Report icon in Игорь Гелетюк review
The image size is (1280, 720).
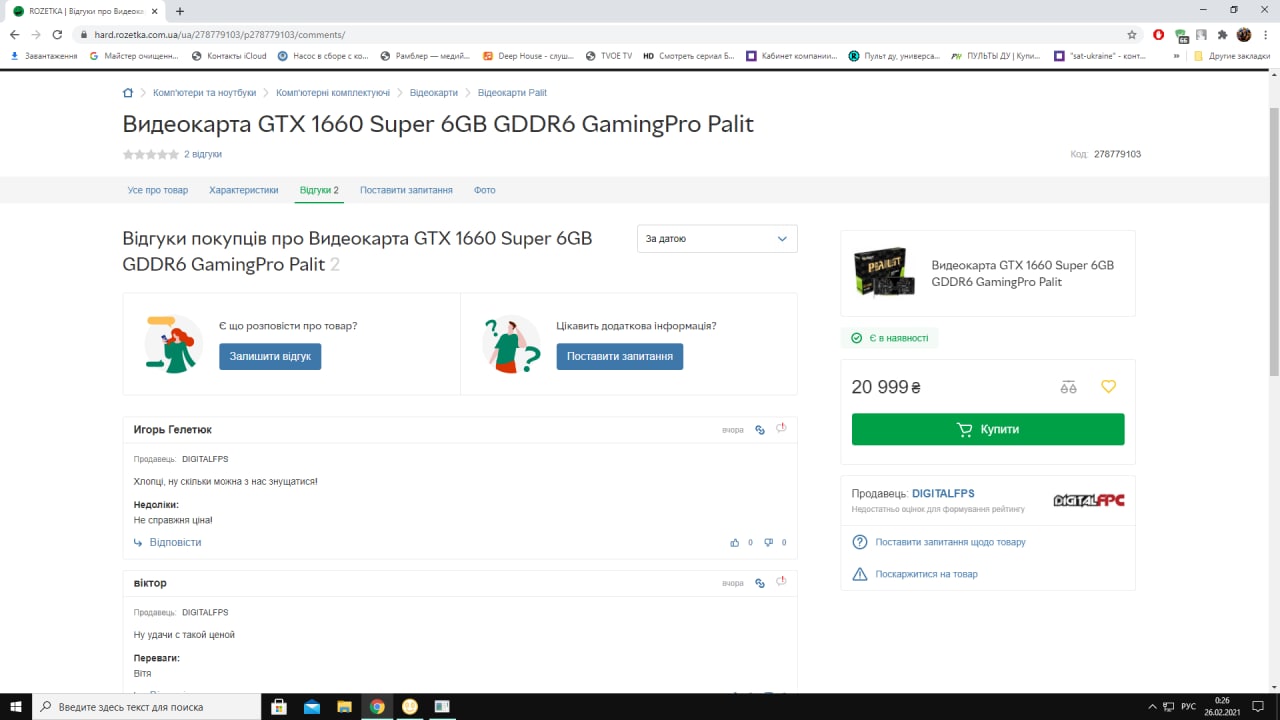coord(781,429)
